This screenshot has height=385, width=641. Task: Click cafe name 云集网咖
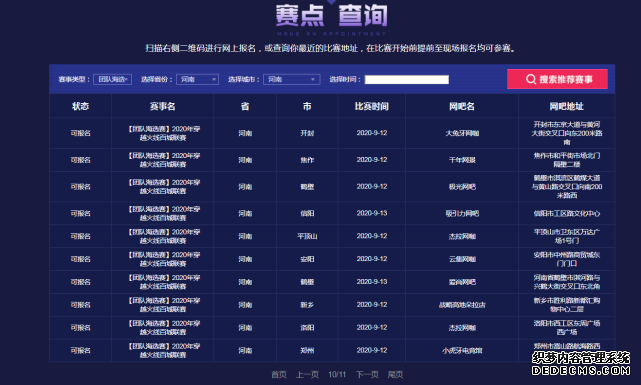click(x=462, y=259)
